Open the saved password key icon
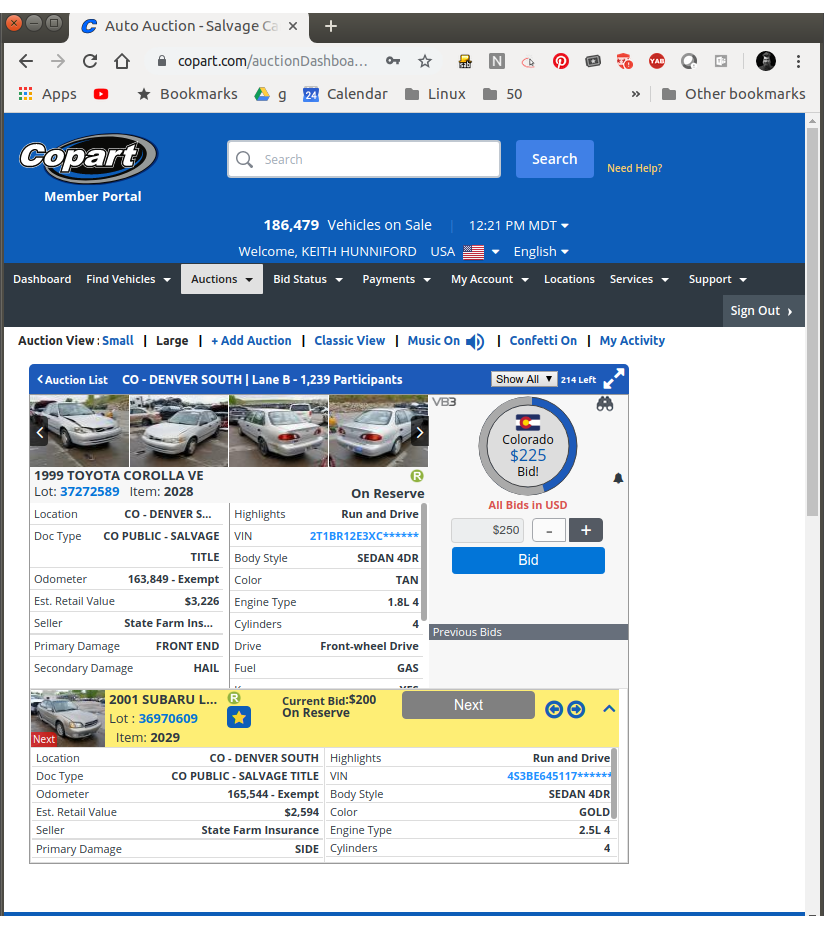 click(x=393, y=61)
